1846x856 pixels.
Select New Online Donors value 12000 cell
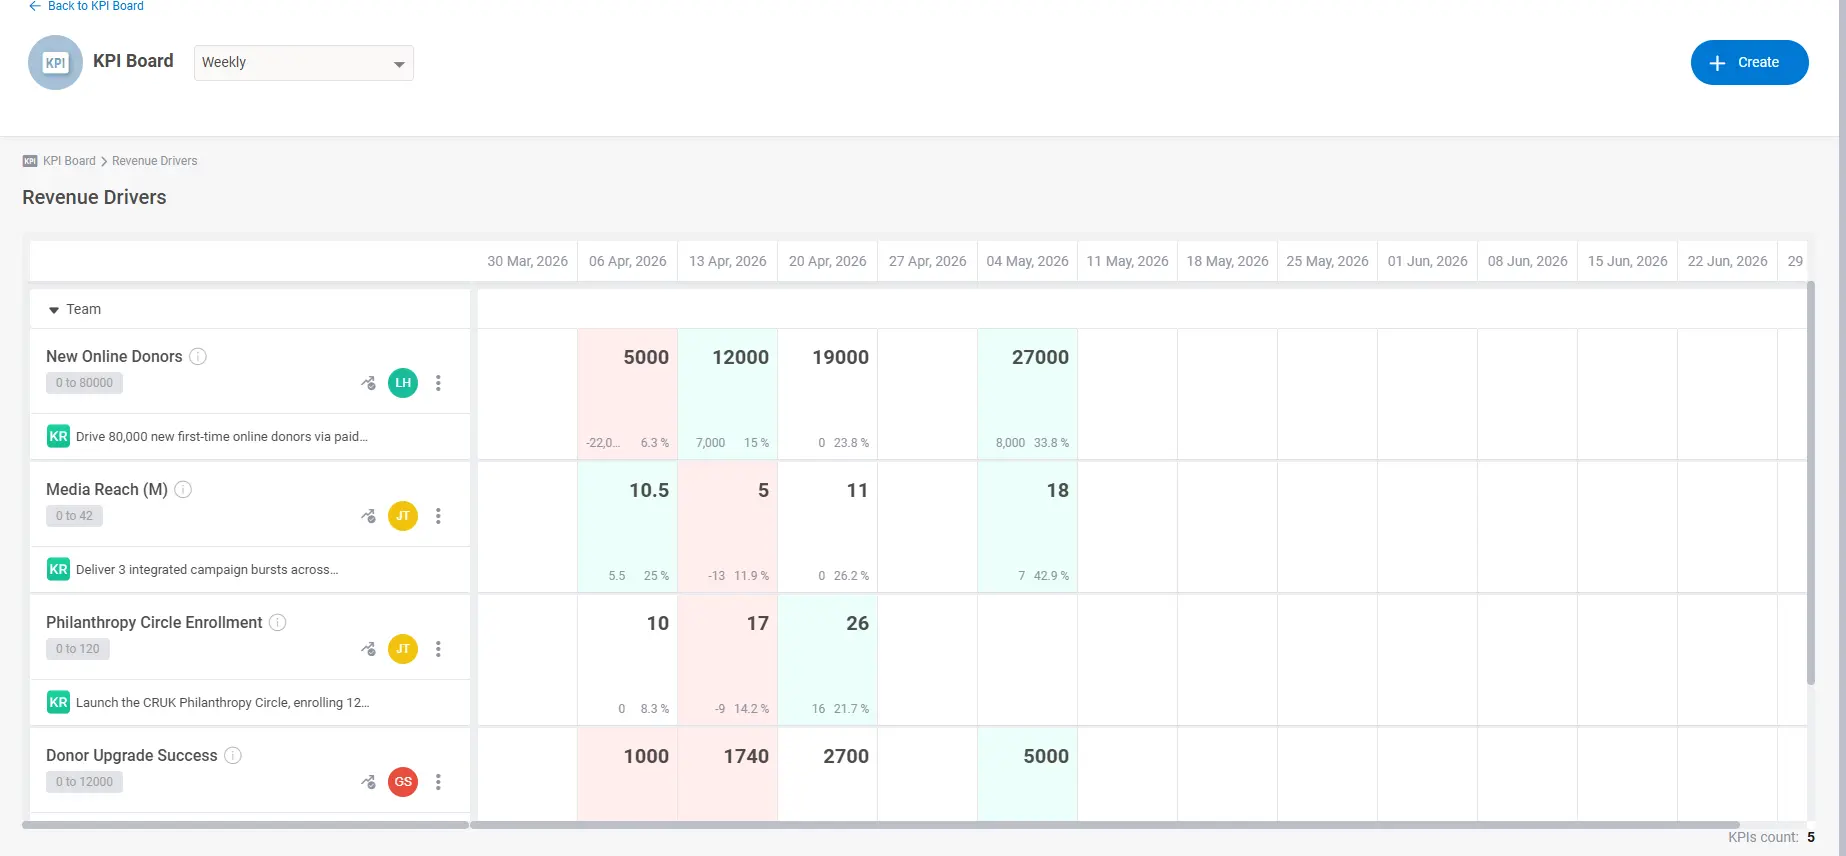click(x=728, y=394)
